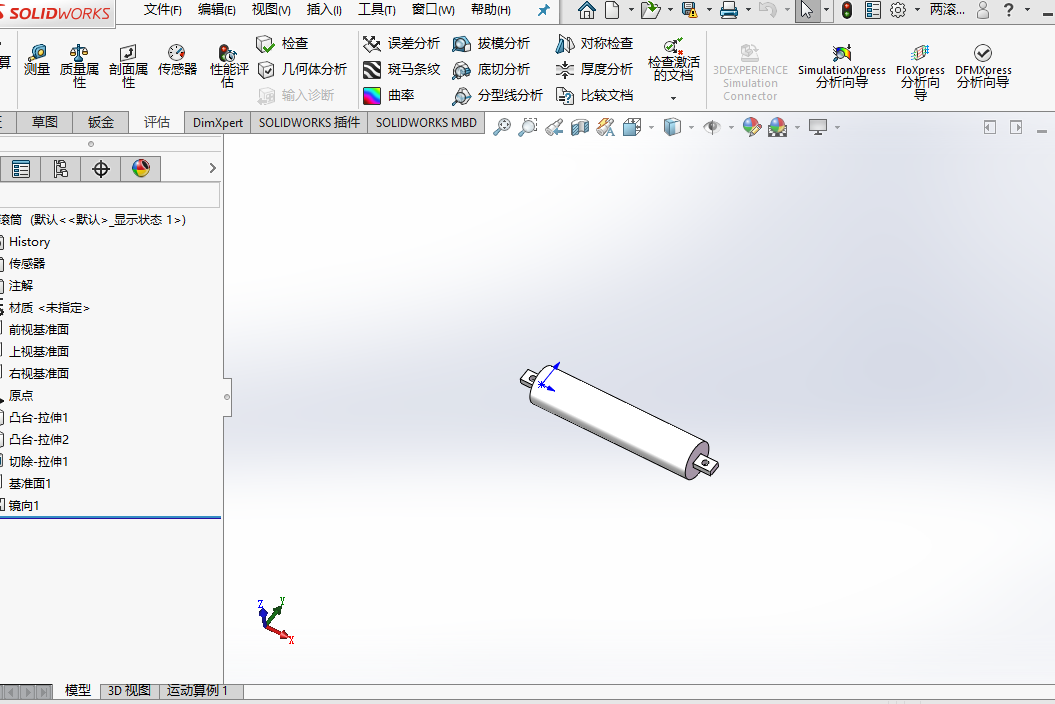The width and height of the screenshot is (1055, 704).
Task: Launch FloXpress 分析向导
Action: click(920, 71)
